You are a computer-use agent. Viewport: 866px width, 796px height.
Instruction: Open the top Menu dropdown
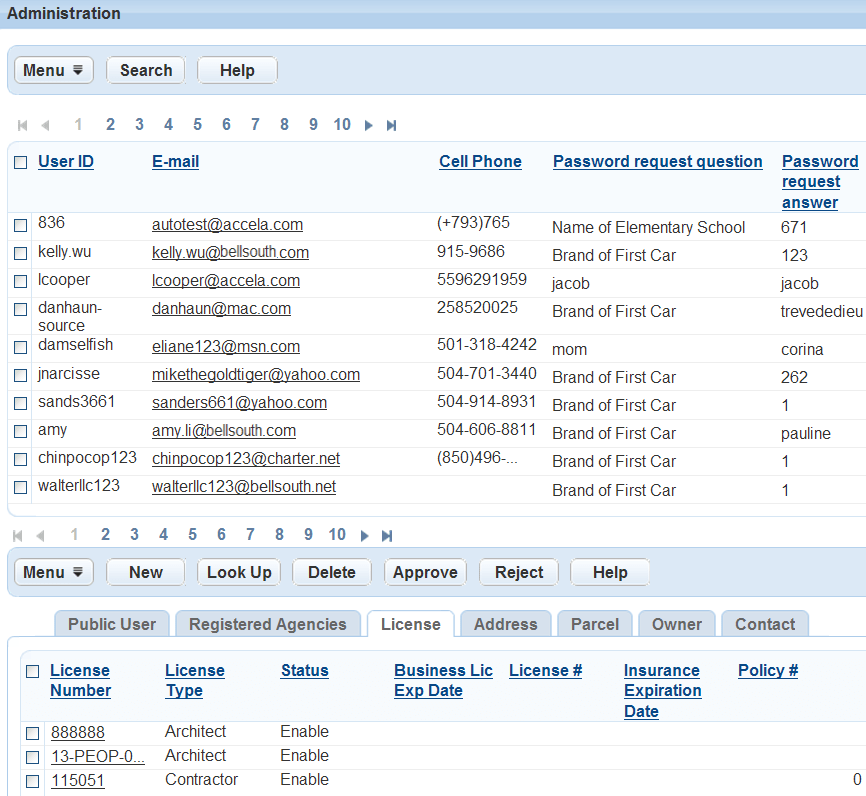(53, 71)
